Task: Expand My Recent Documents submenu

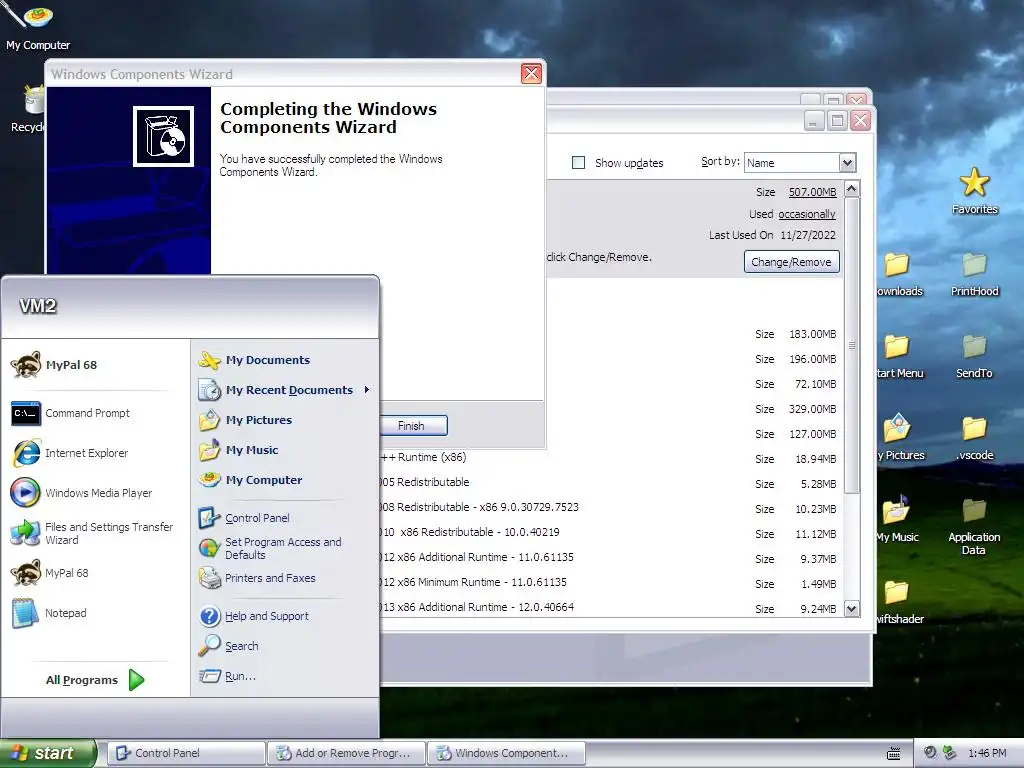Action: 285,391
